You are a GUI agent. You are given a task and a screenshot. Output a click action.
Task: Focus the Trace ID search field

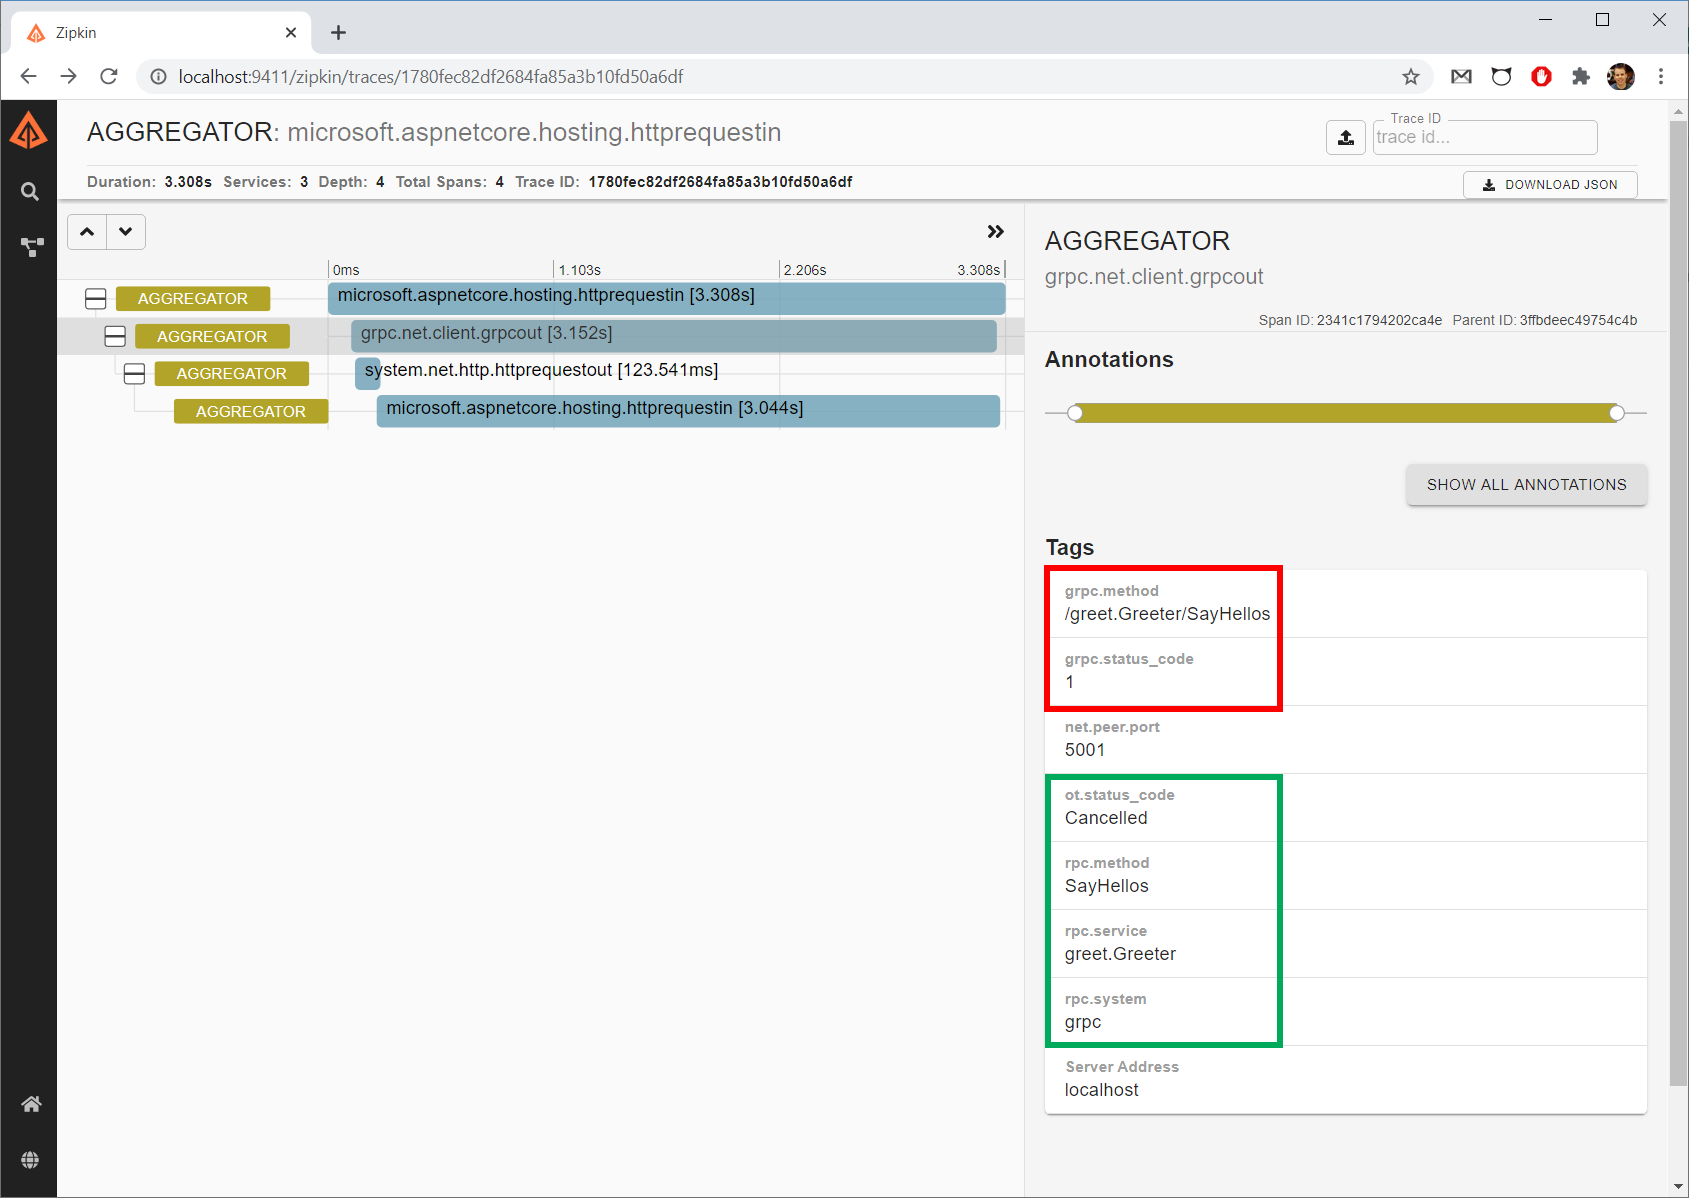pyautogui.click(x=1485, y=137)
